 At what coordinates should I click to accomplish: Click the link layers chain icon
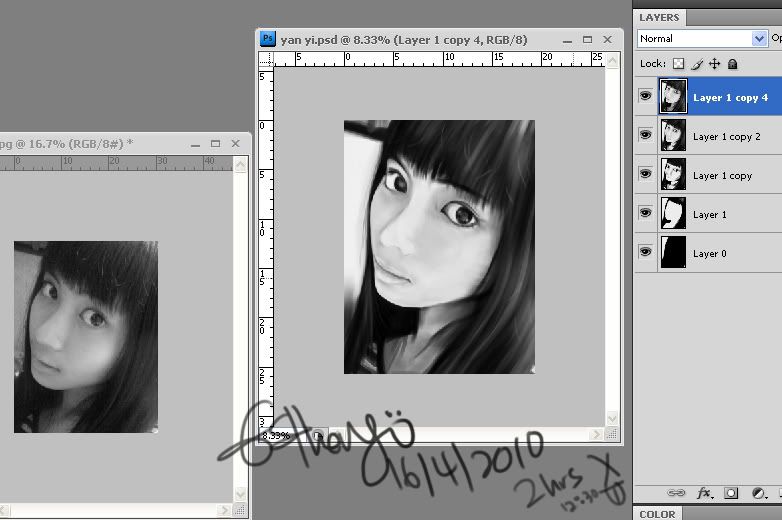point(677,493)
